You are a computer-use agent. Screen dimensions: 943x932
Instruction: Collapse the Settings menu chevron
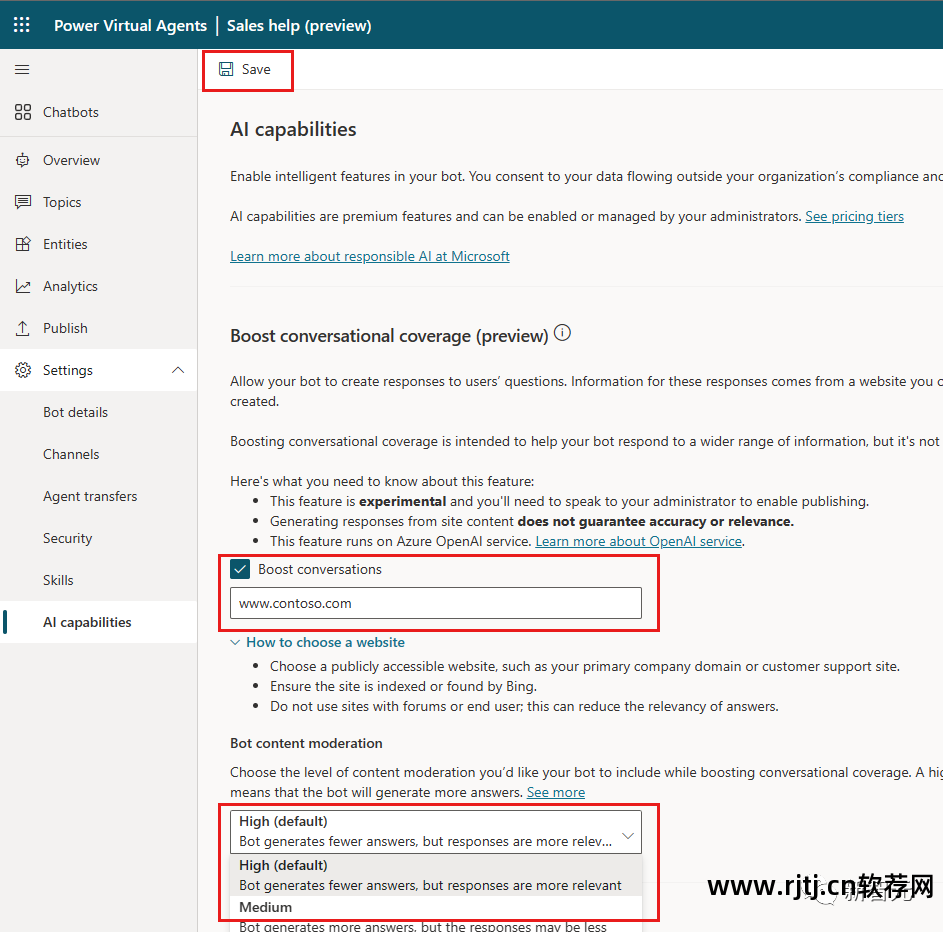click(178, 370)
